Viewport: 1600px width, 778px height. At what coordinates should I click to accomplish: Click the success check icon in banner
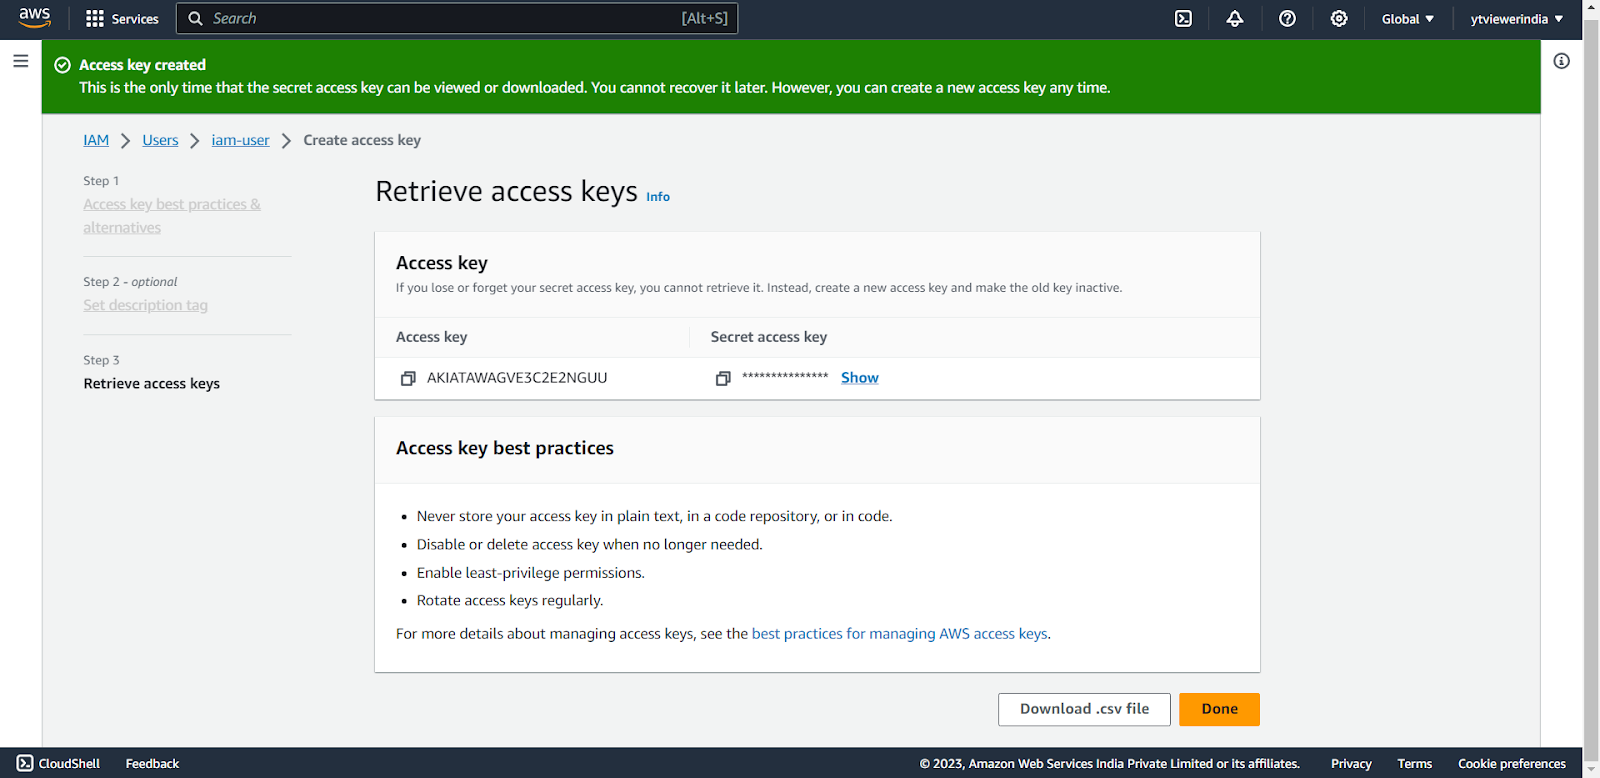point(62,65)
